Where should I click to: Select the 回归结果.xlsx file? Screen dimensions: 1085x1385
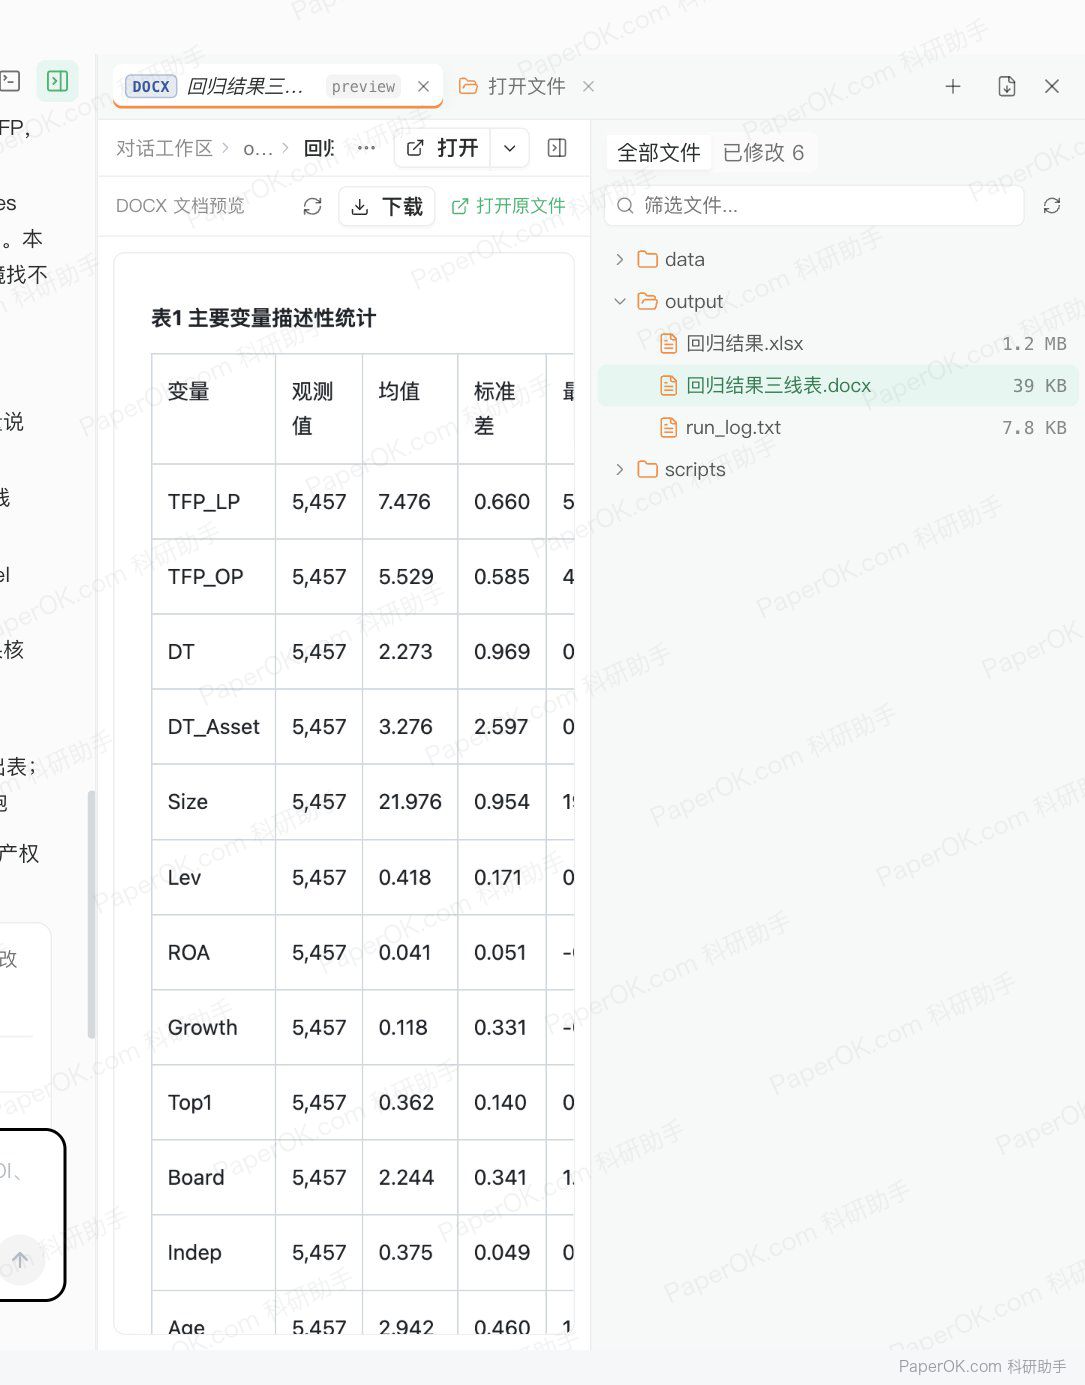tap(838, 343)
